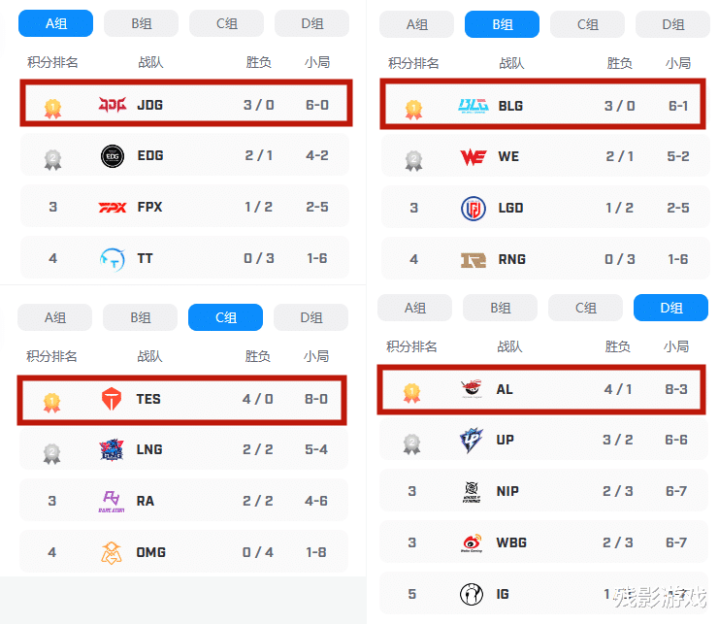This screenshot has width=719, height=624.
Task: Switch to B组 tab in top-left panel
Action: tap(141, 23)
